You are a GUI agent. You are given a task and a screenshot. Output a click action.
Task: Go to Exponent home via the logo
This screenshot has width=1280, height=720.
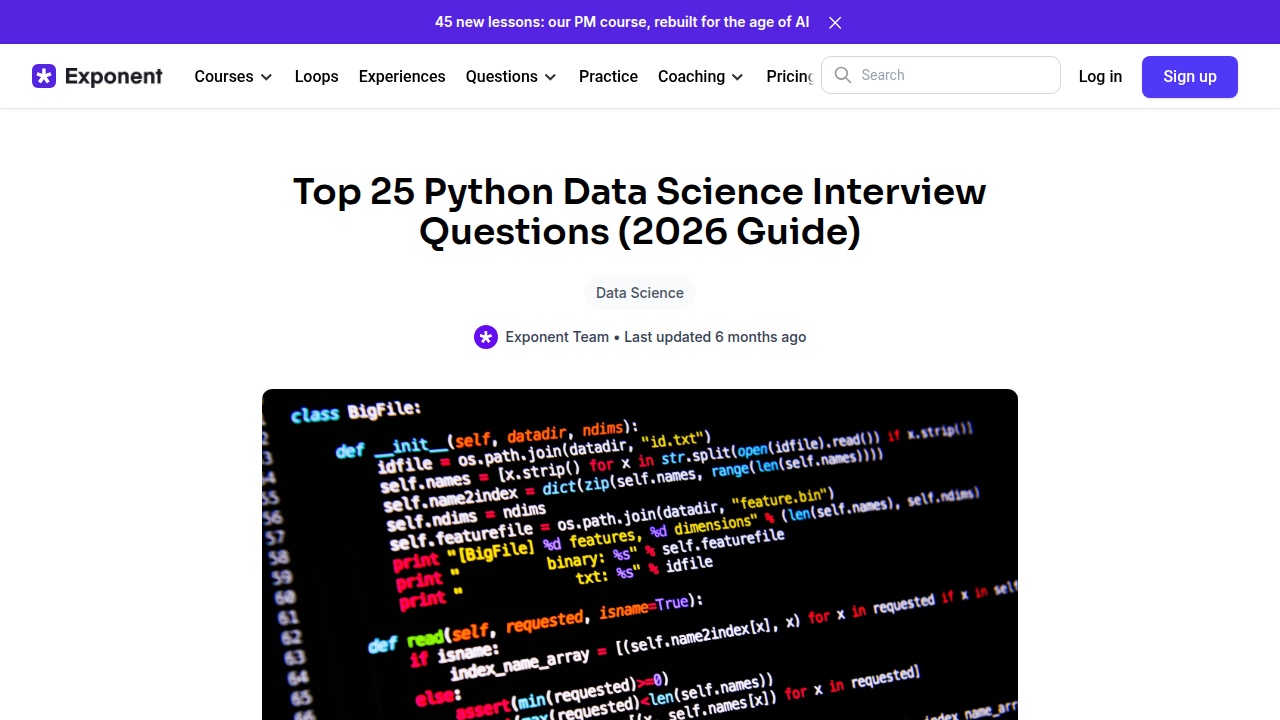[x=97, y=76]
